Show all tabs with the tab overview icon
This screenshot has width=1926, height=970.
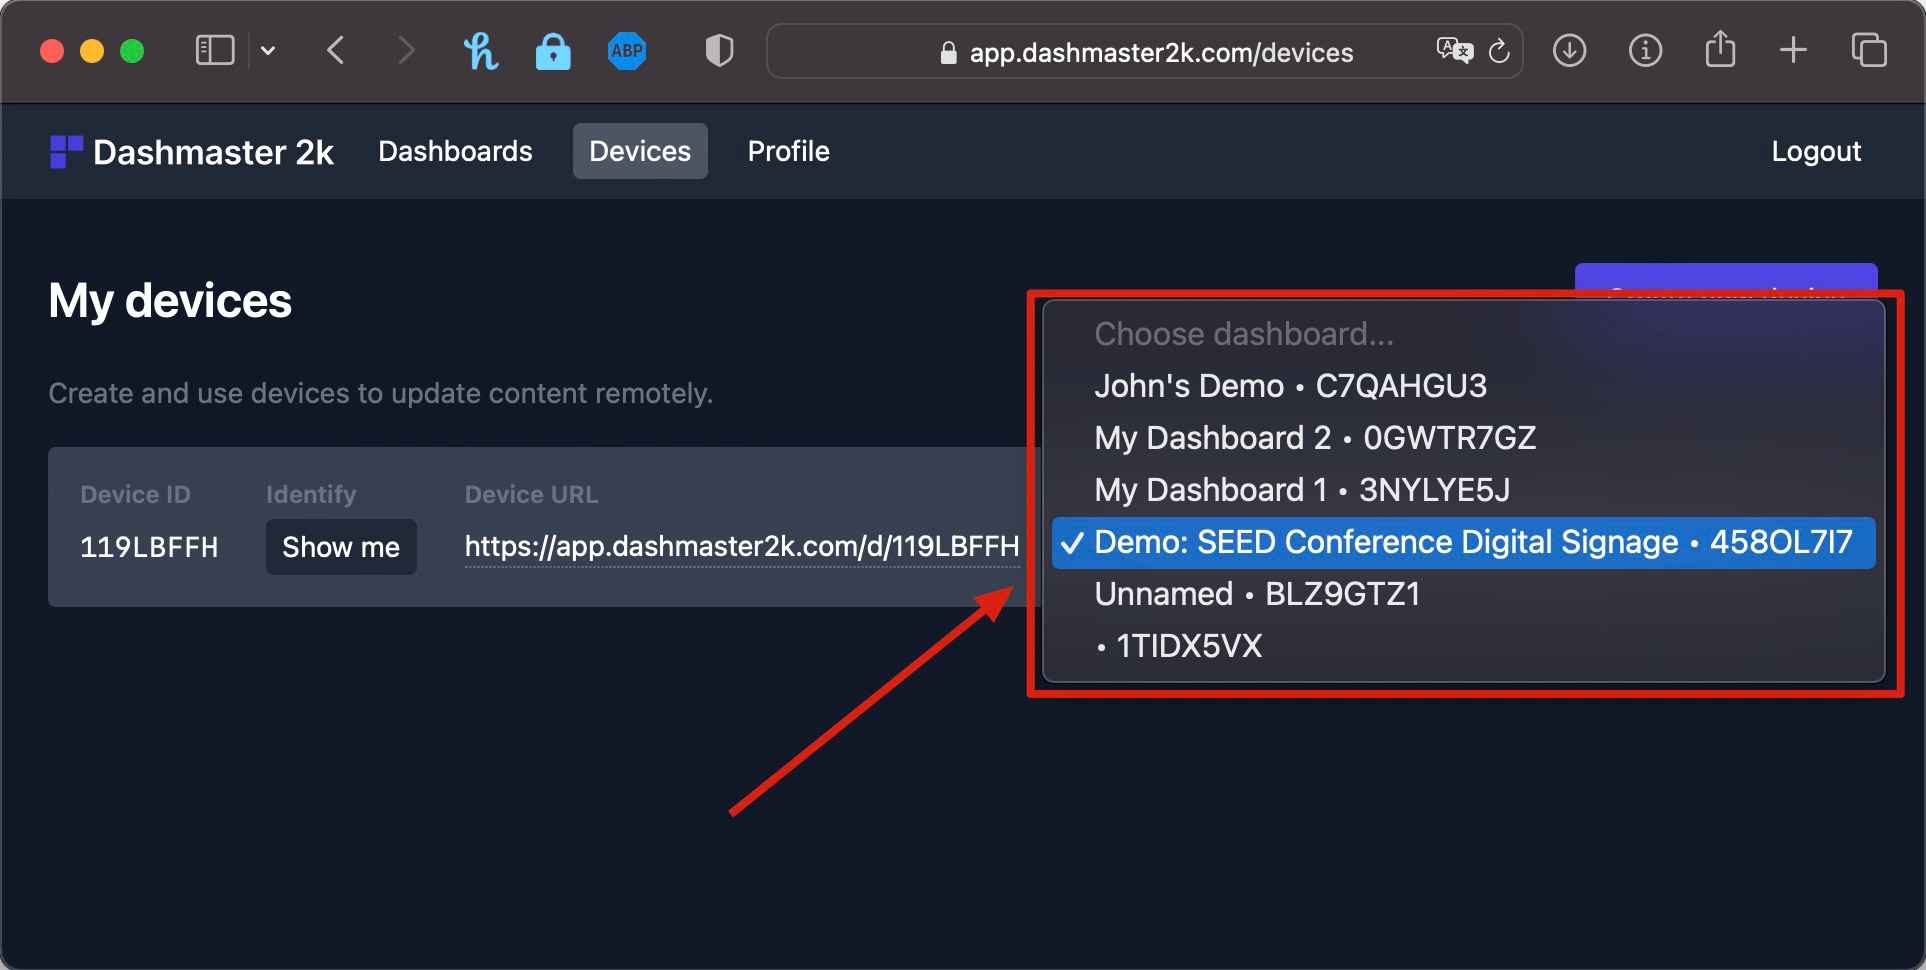(x=1868, y=50)
